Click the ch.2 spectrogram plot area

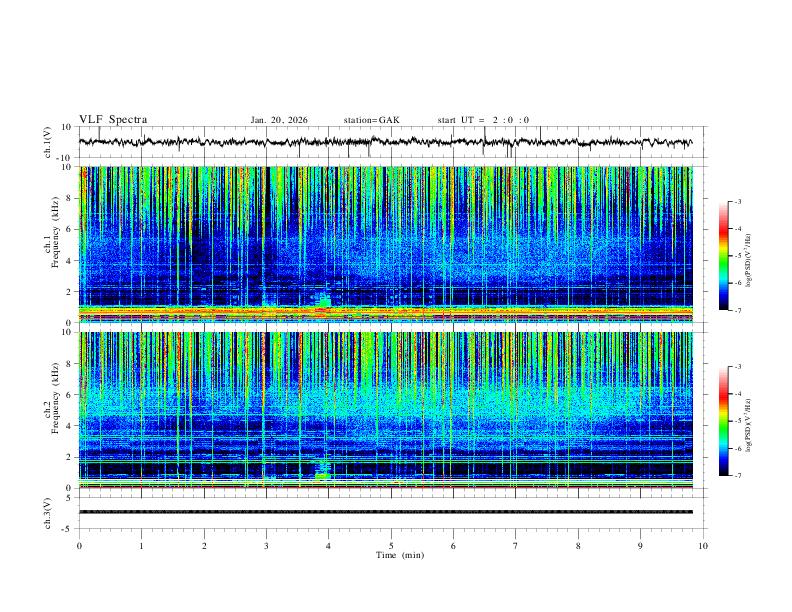[385, 410]
